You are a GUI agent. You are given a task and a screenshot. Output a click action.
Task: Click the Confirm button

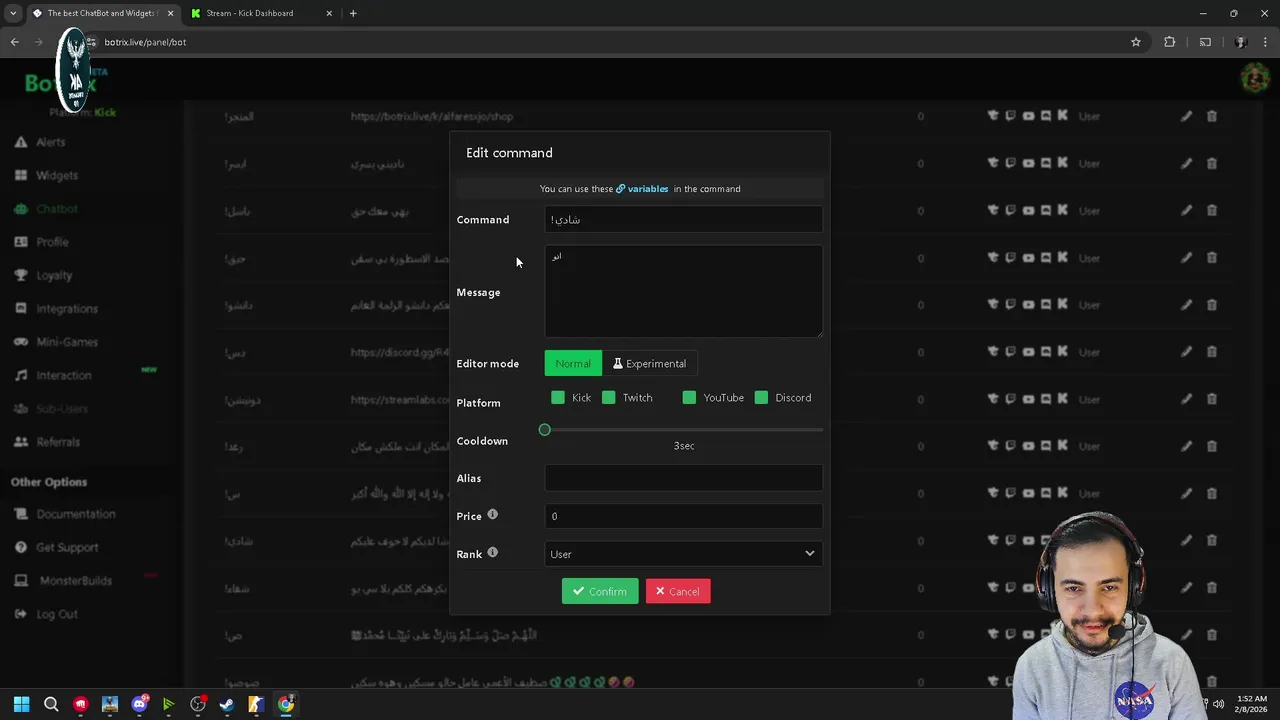[600, 591]
